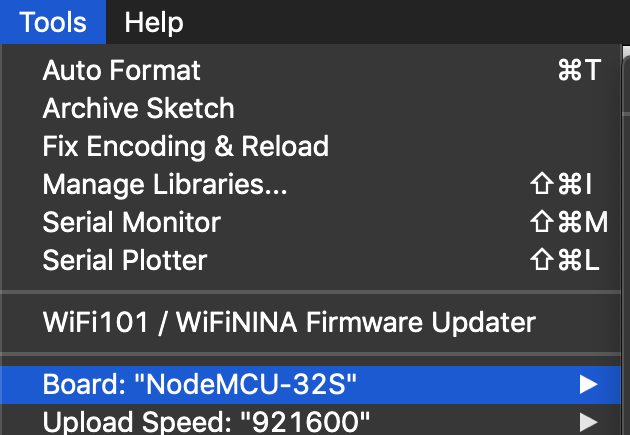Screen dimensions: 630x435
Task: Click the ⌘T shortcut hint for Auto Format
Action: click(577, 71)
